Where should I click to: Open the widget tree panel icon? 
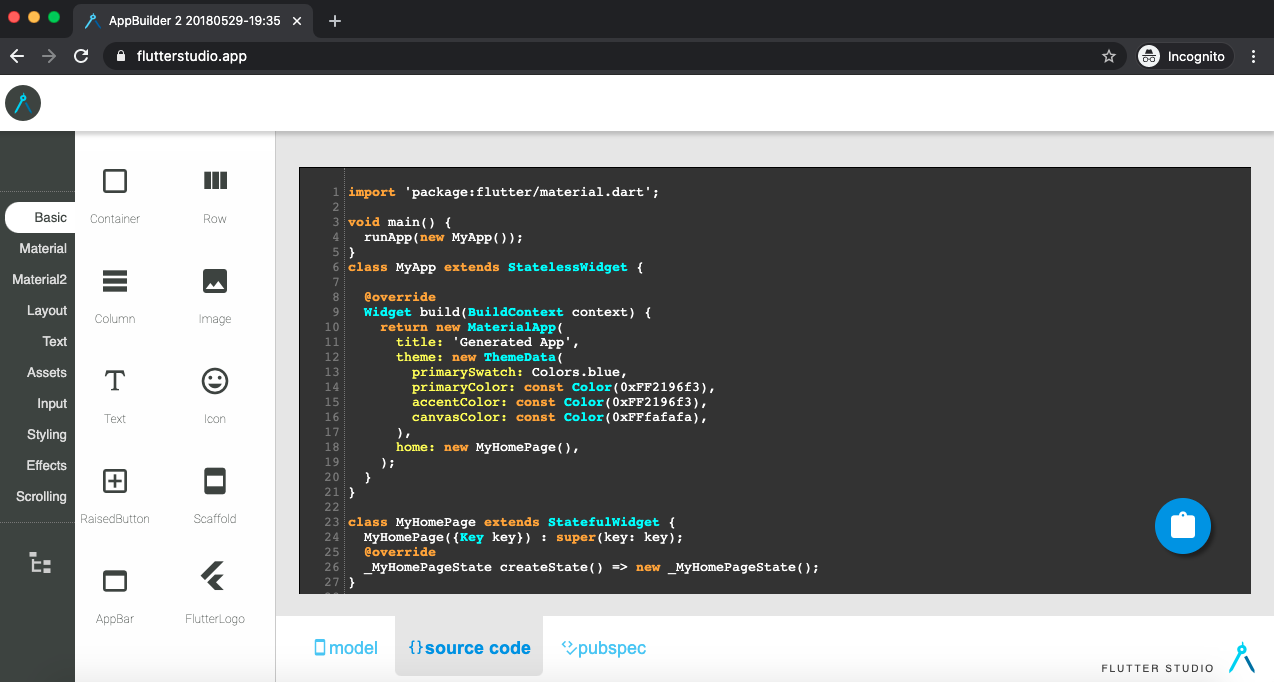[x=39, y=562]
